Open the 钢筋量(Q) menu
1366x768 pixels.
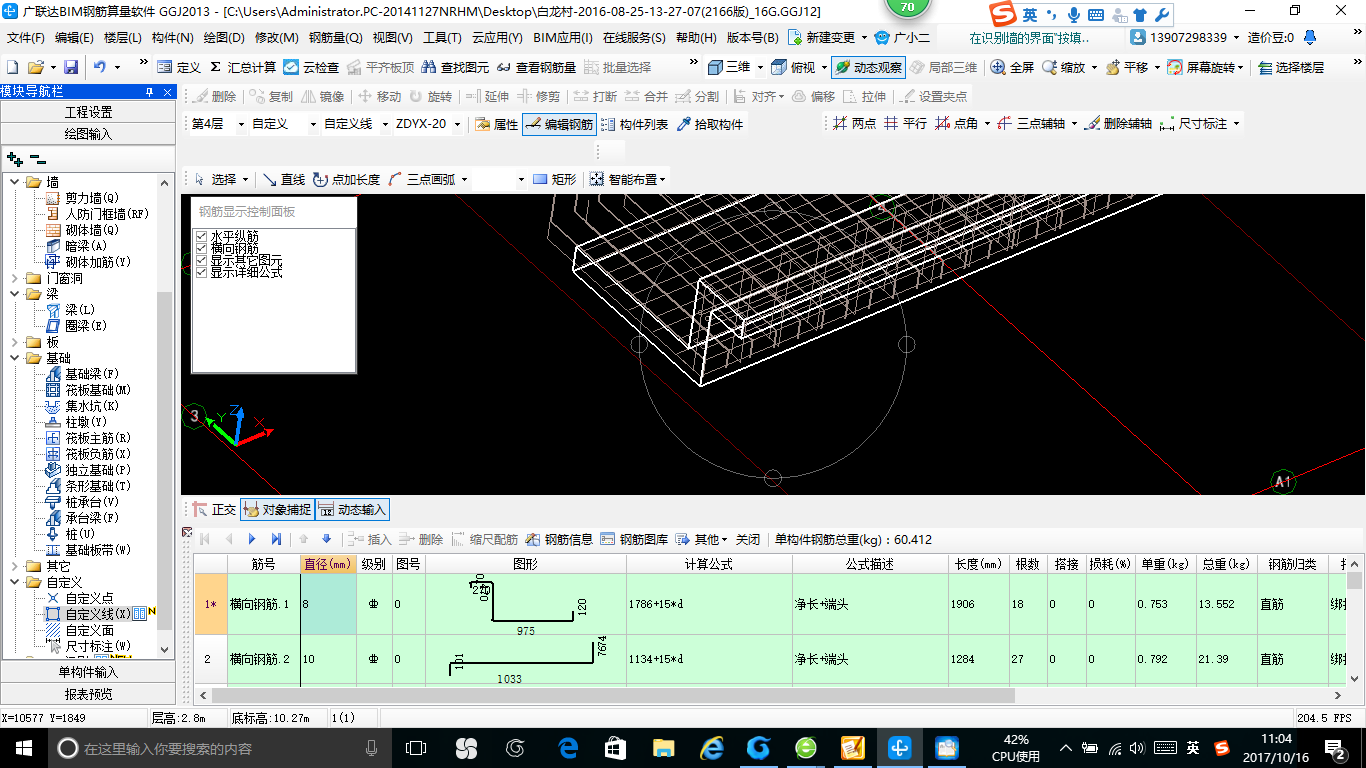pos(336,38)
